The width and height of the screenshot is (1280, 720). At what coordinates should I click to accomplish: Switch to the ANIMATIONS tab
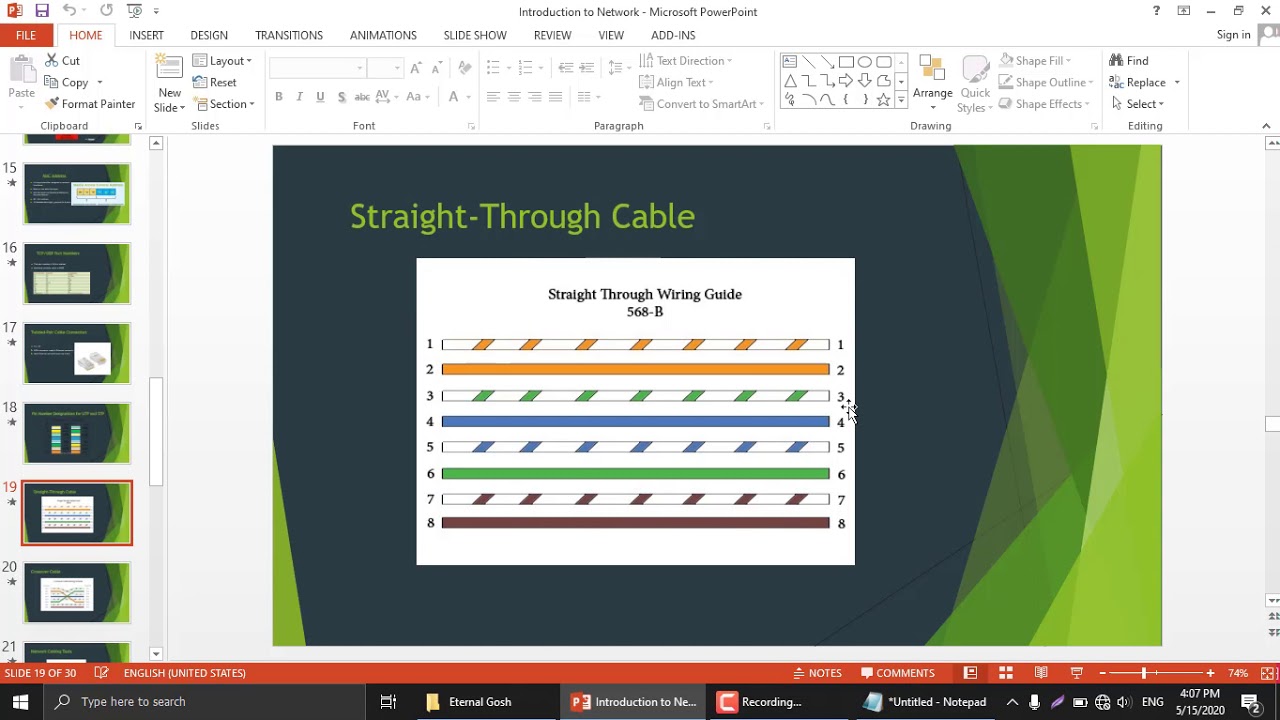[x=383, y=35]
